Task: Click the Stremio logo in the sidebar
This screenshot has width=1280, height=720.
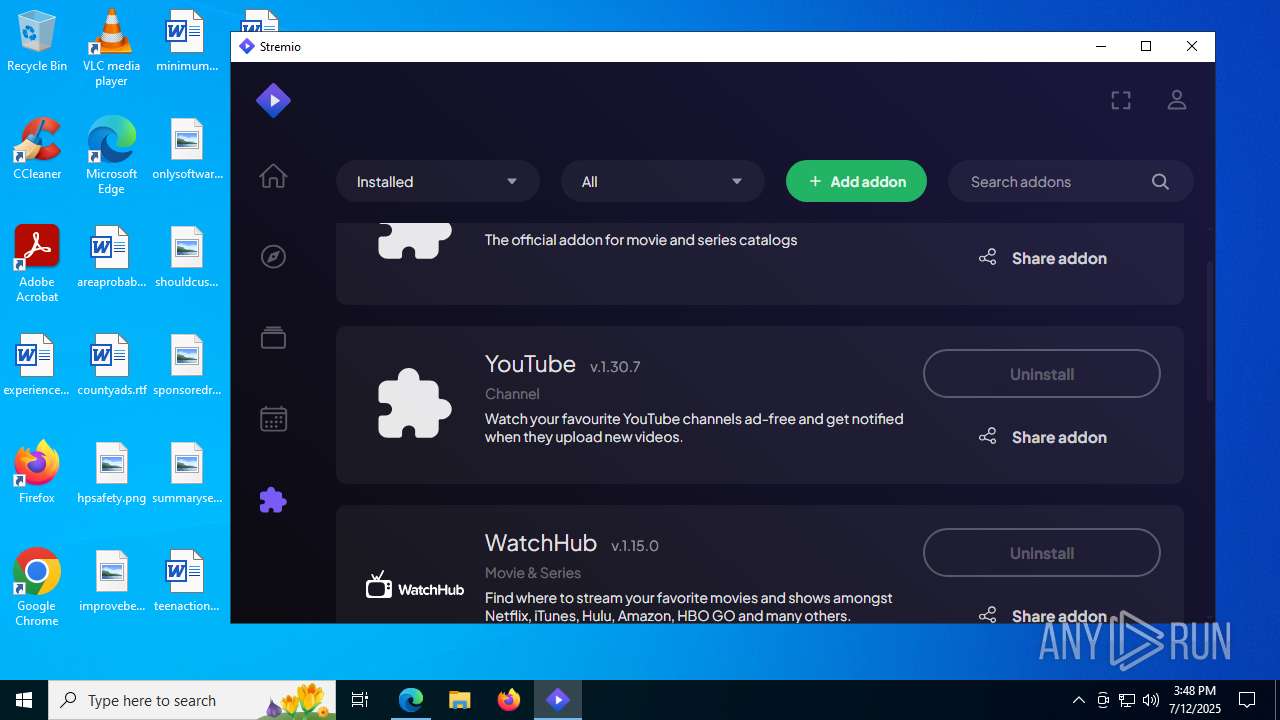Action: (273, 100)
